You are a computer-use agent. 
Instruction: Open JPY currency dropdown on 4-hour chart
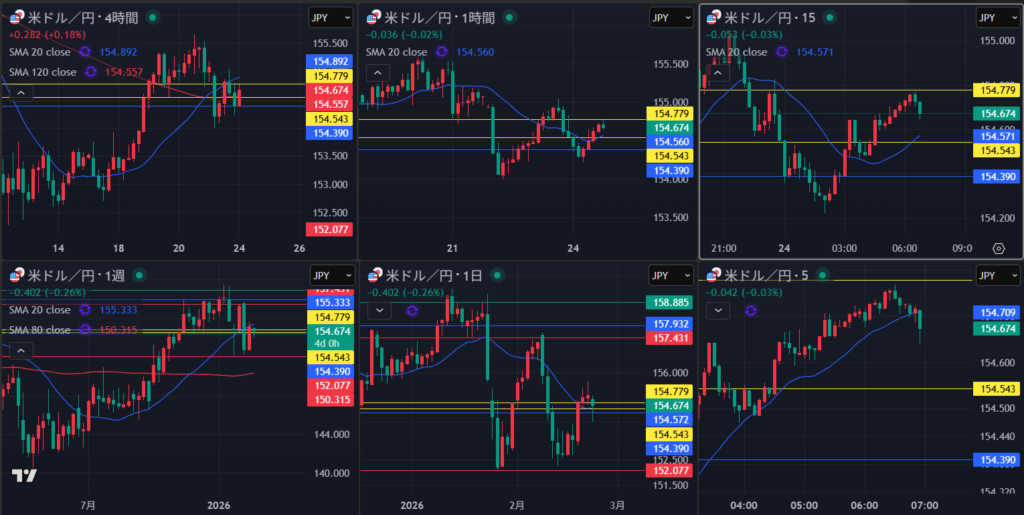[x=333, y=17]
